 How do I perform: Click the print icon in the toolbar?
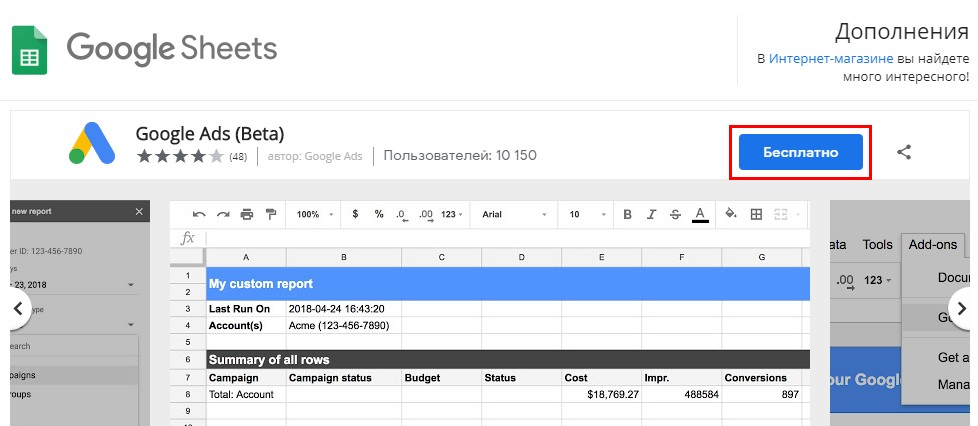click(246, 214)
